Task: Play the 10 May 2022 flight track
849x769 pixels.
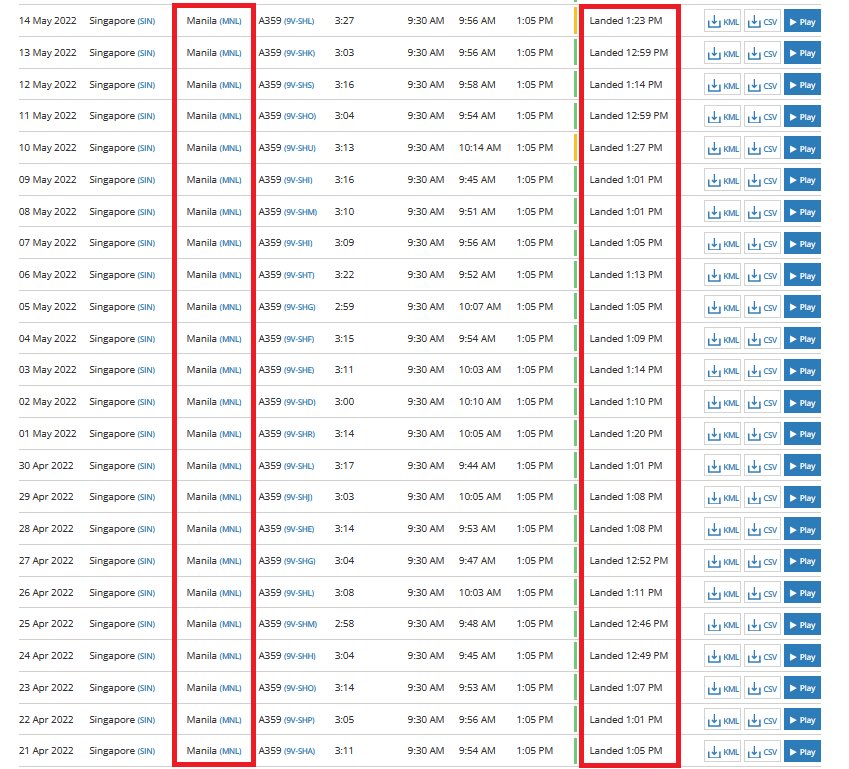Action: click(x=802, y=148)
